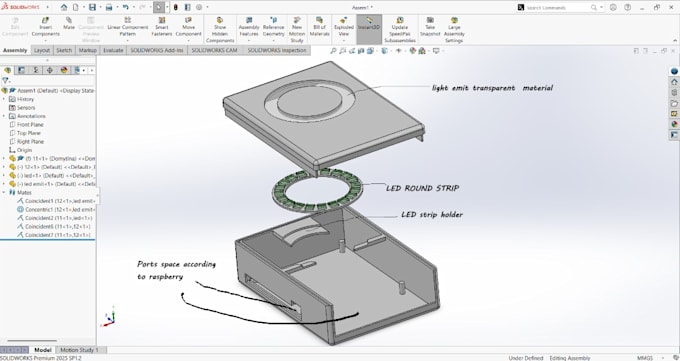The width and height of the screenshot is (680, 361).
Task: Open DisplayManager color ball tab icon
Action: pos(64,70)
